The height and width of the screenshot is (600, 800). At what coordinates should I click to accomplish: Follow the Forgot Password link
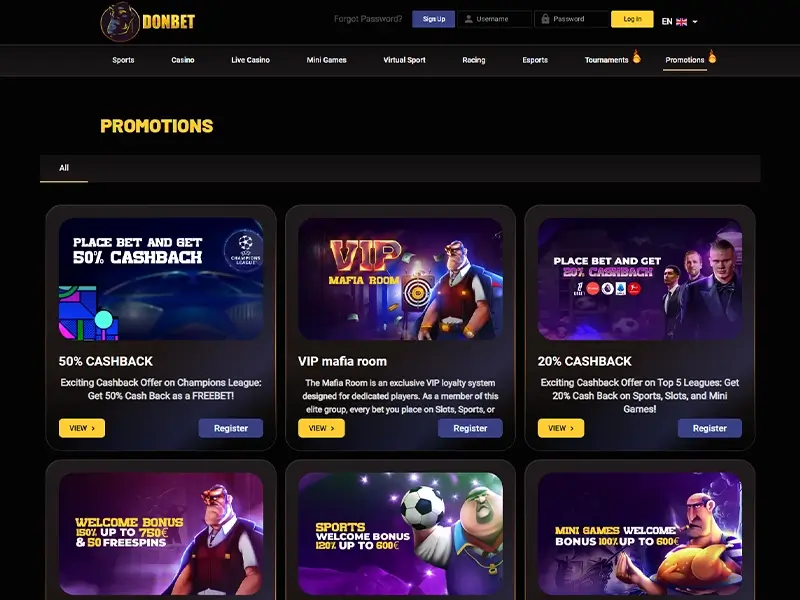click(368, 19)
